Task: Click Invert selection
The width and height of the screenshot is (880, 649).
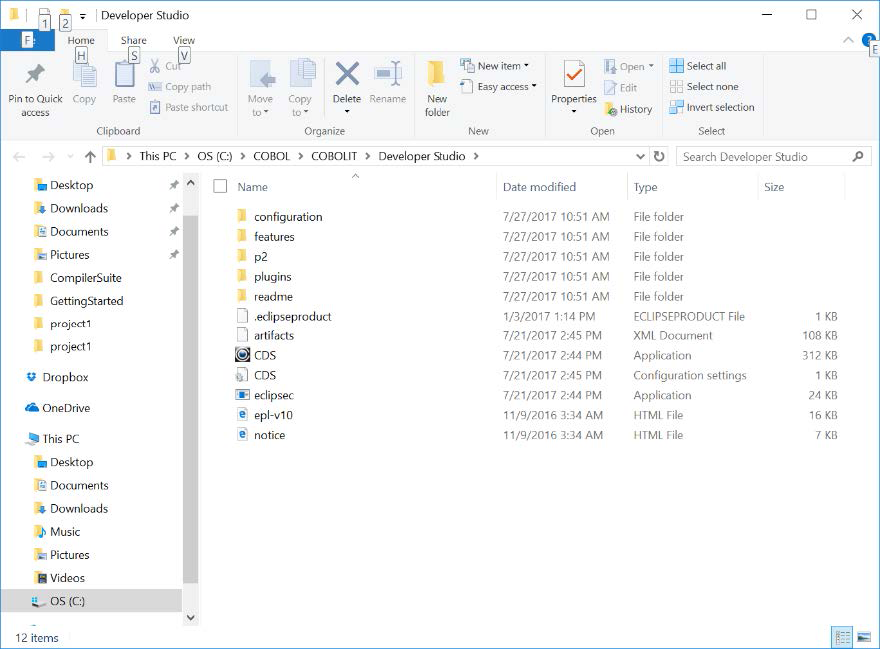Action: [x=711, y=107]
